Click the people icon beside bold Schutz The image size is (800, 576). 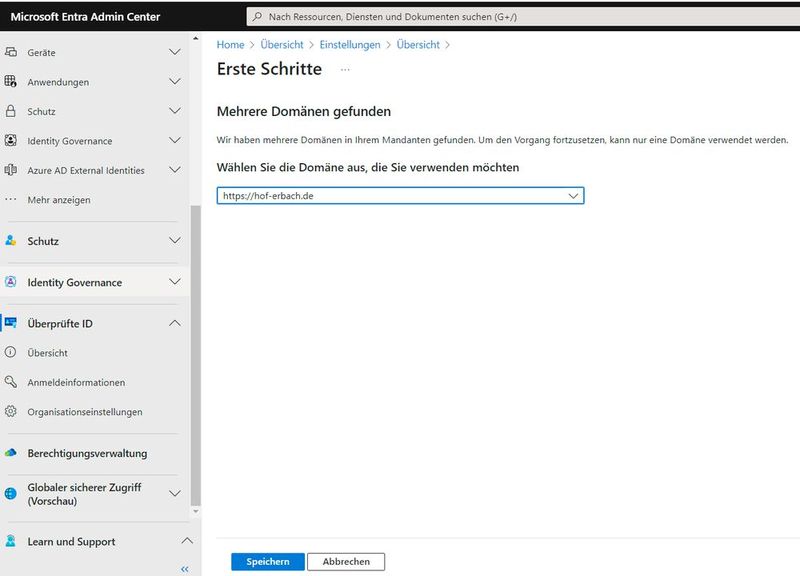pyautogui.click(x=11, y=240)
